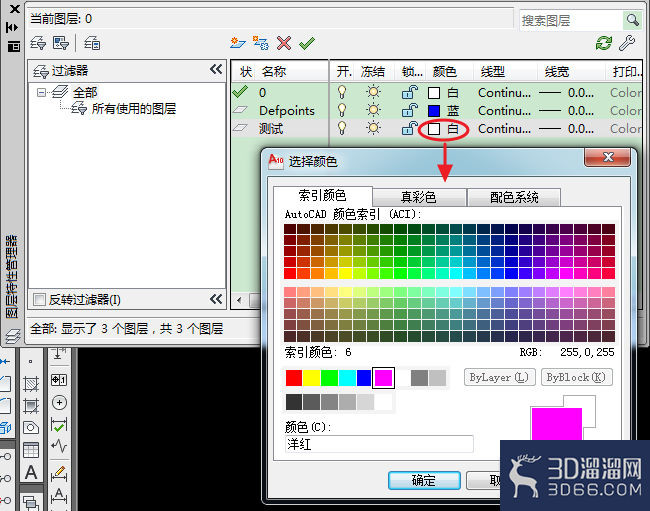Create new layer frozen in all viewports
650x511 pixels.
coord(261,43)
